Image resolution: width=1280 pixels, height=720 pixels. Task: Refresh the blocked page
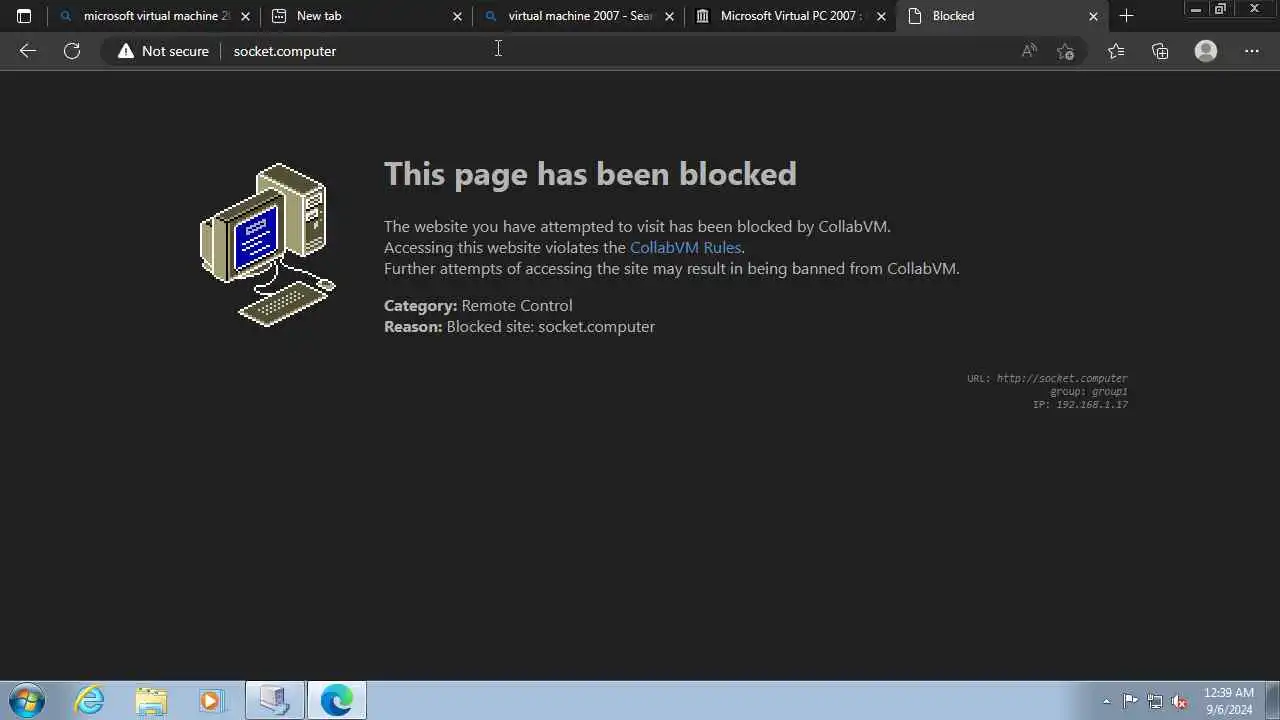click(72, 51)
